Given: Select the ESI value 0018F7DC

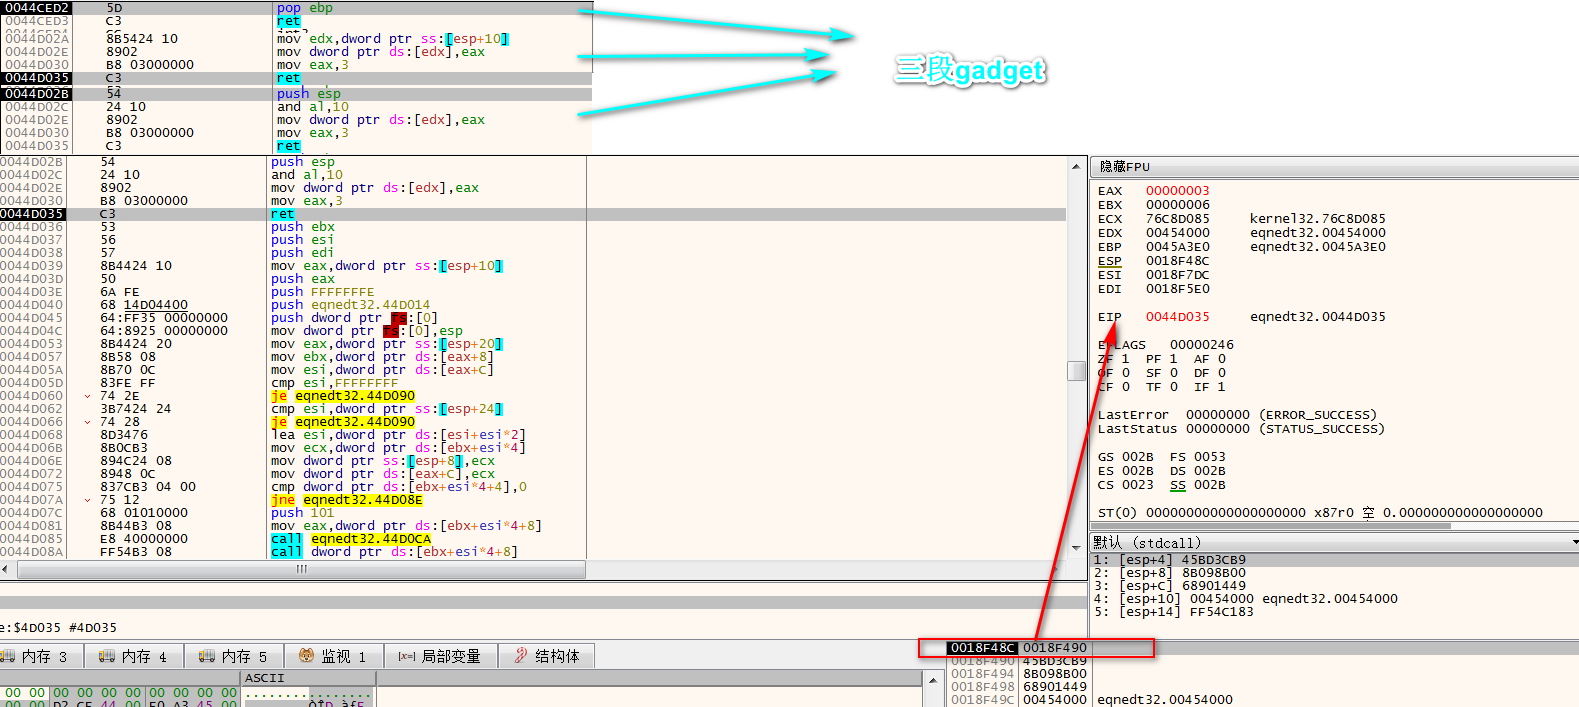Looking at the screenshot, I should [1177, 275].
